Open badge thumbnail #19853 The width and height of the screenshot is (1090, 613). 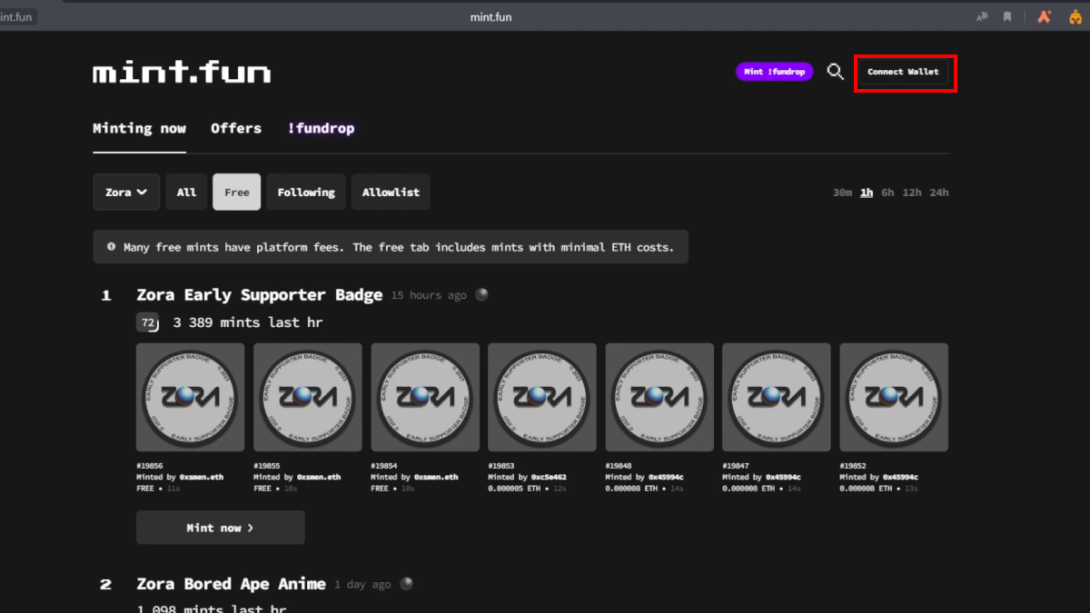(542, 397)
